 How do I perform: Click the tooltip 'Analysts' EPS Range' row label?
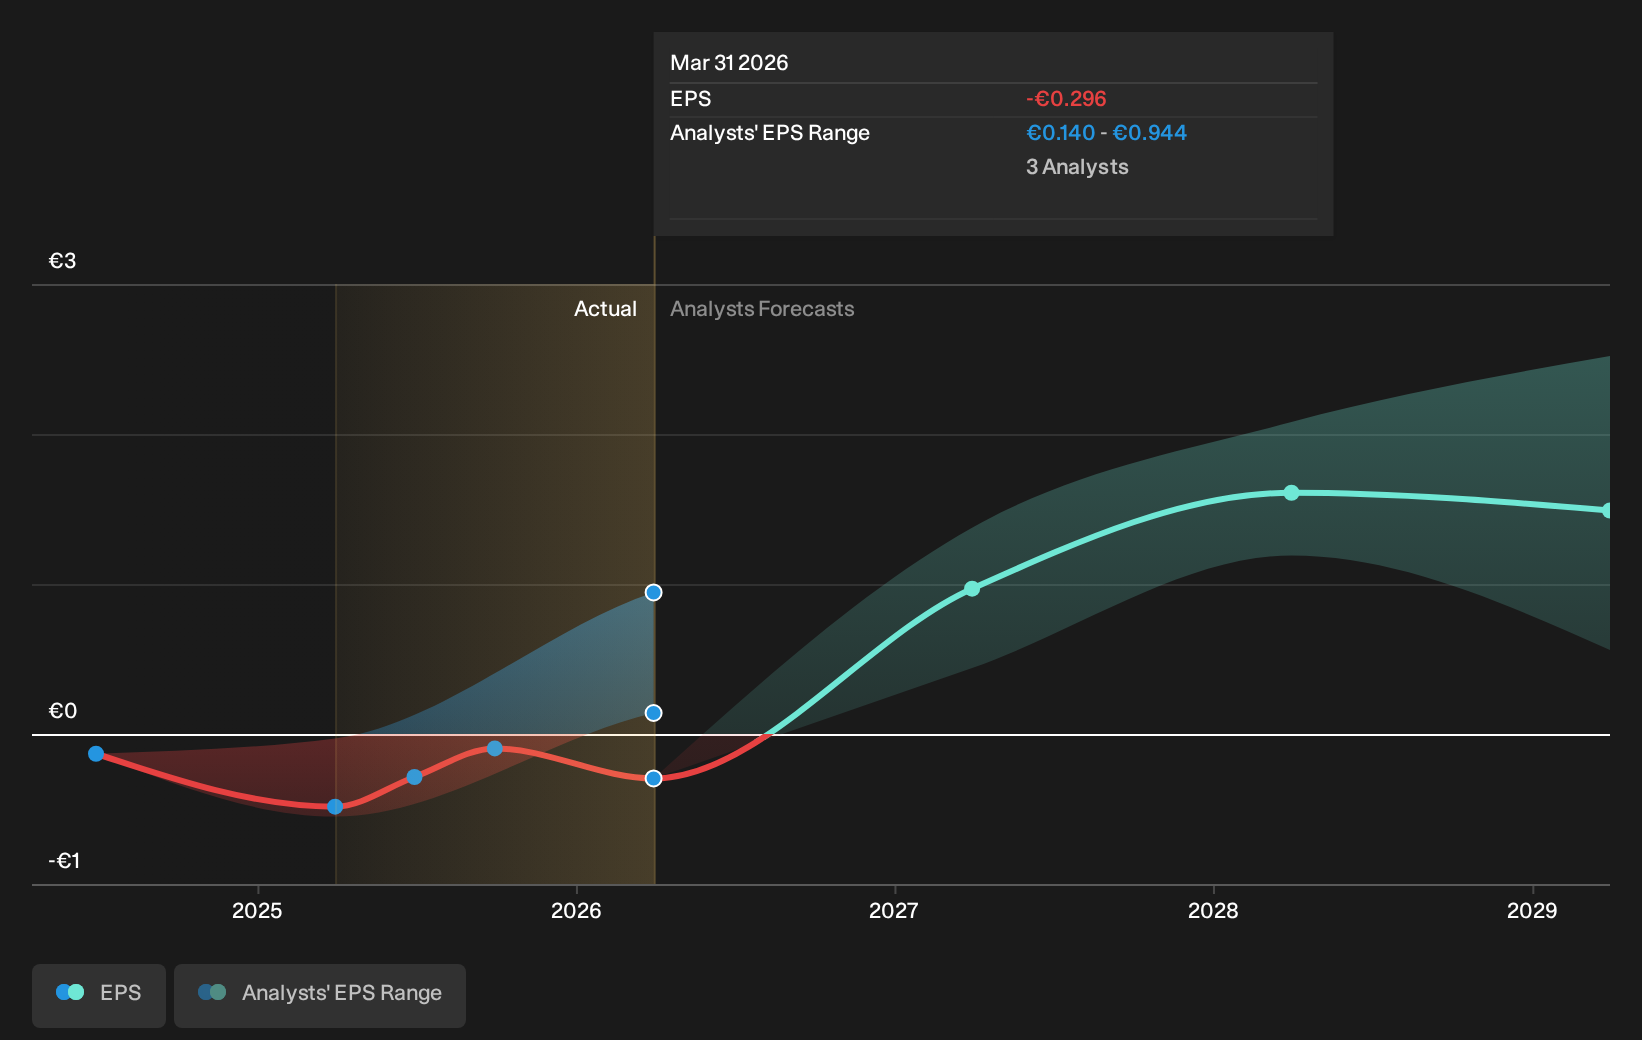770,133
